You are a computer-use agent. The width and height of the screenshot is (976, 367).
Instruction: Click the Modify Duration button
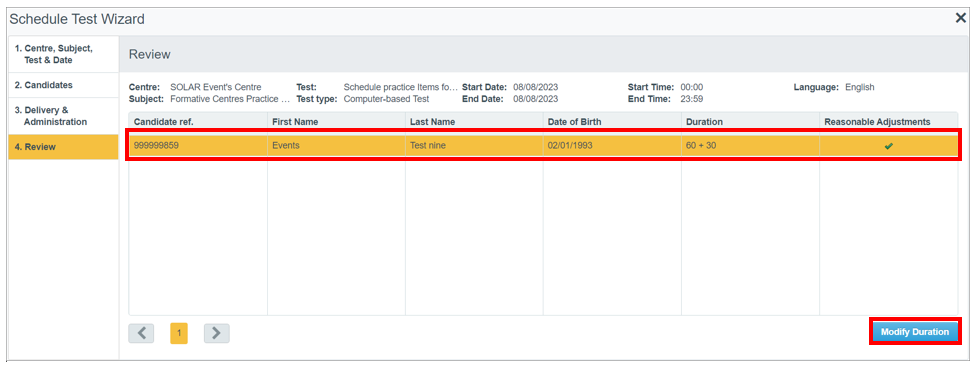tap(915, 332)
